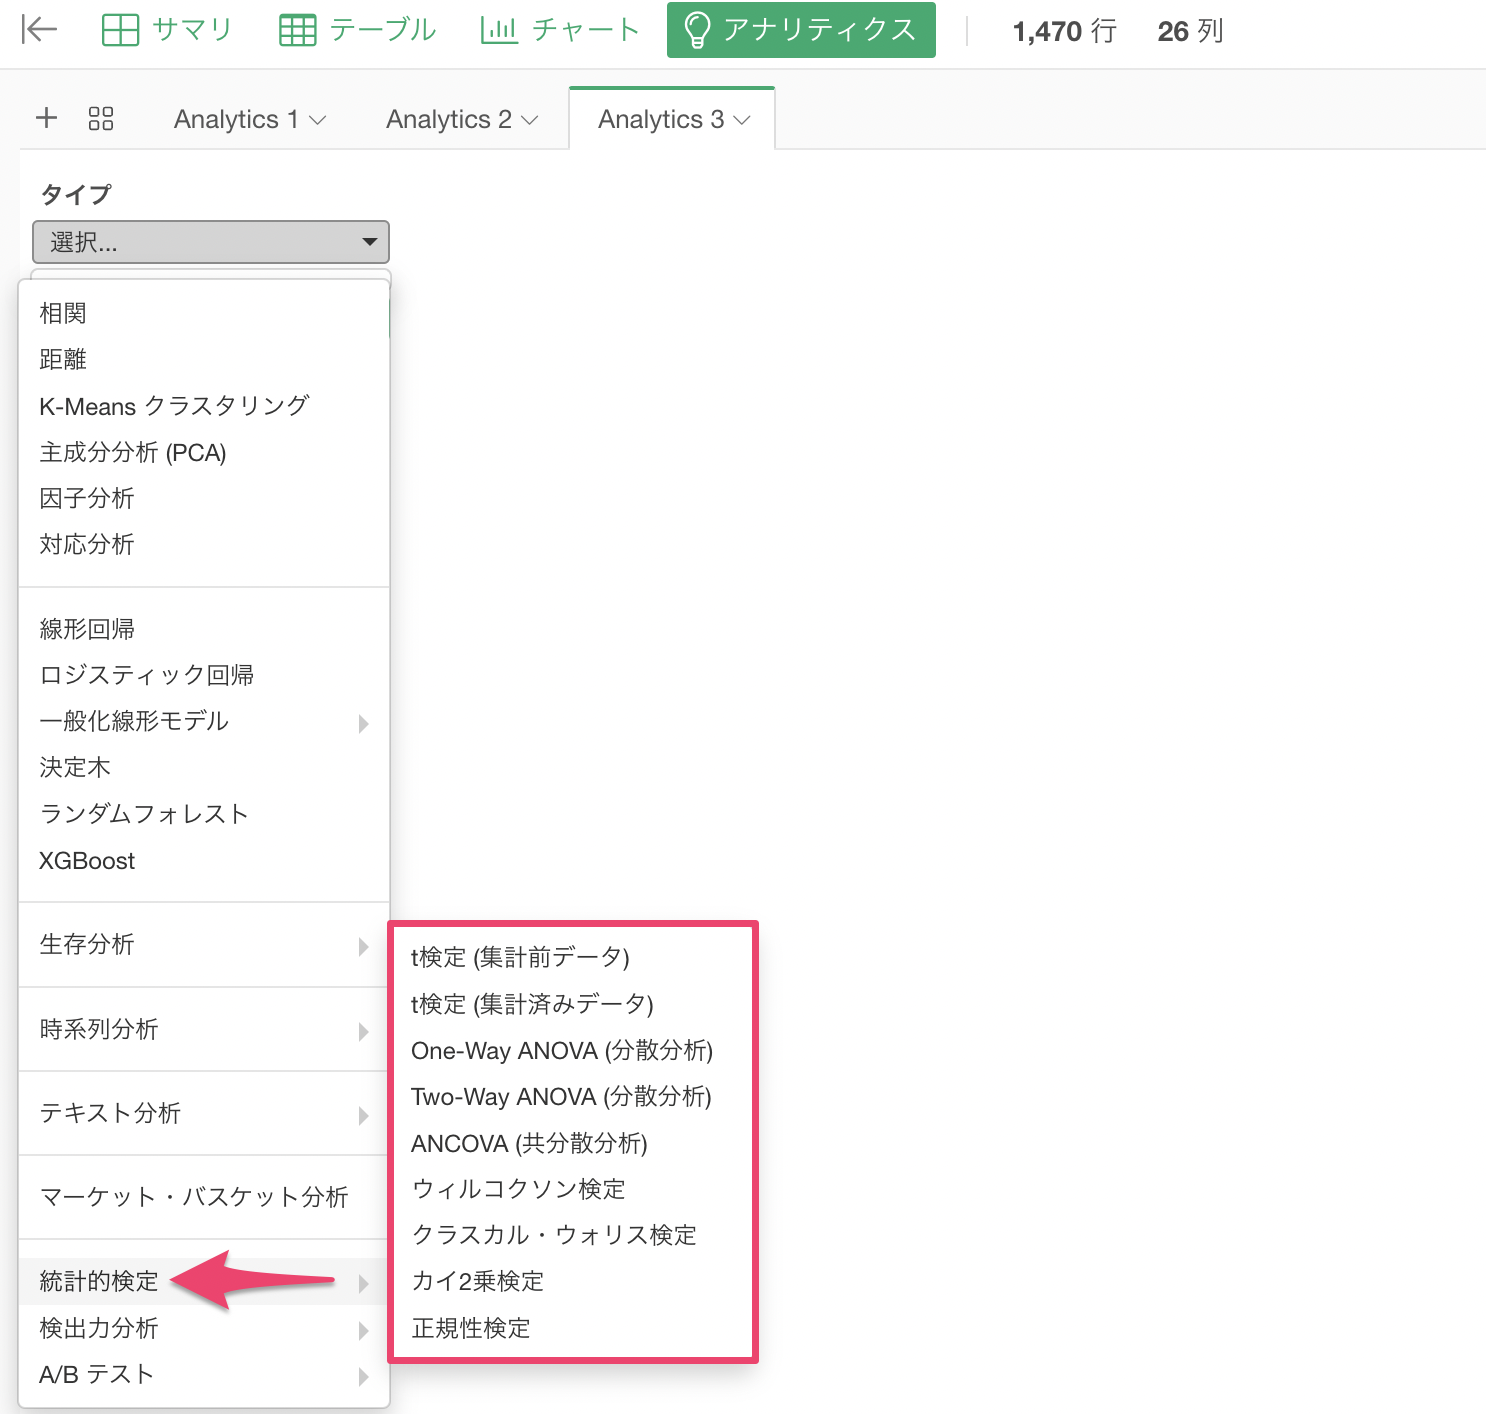The height and width of the screenshot is (1414, 1486).
Task: Switch to the テーブル table view
Action: pyautogui.click(x=357, y=30)
